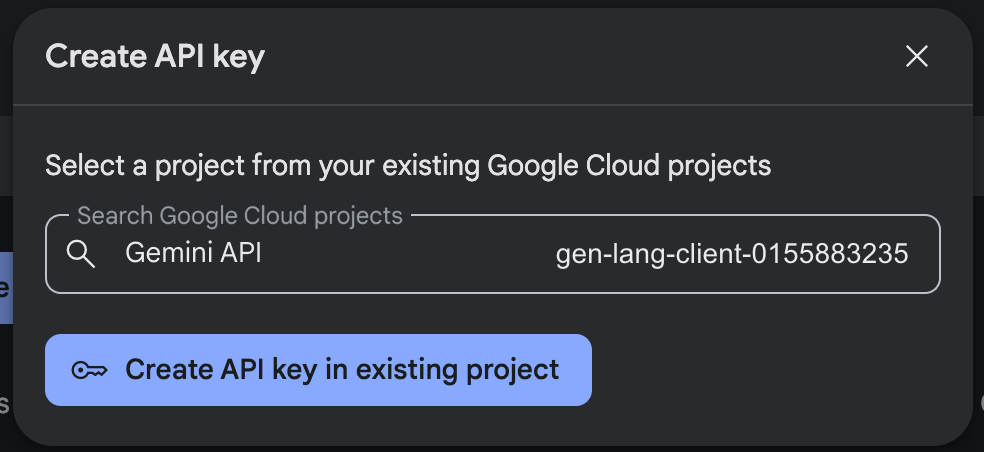This screenshot has width=984, height=452.
Task: Click the magnifier search icon
Action: [80, 254]
